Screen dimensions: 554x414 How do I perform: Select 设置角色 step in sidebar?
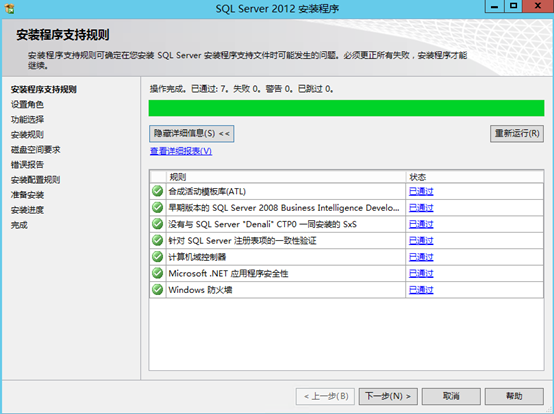[x=27, y=105]
